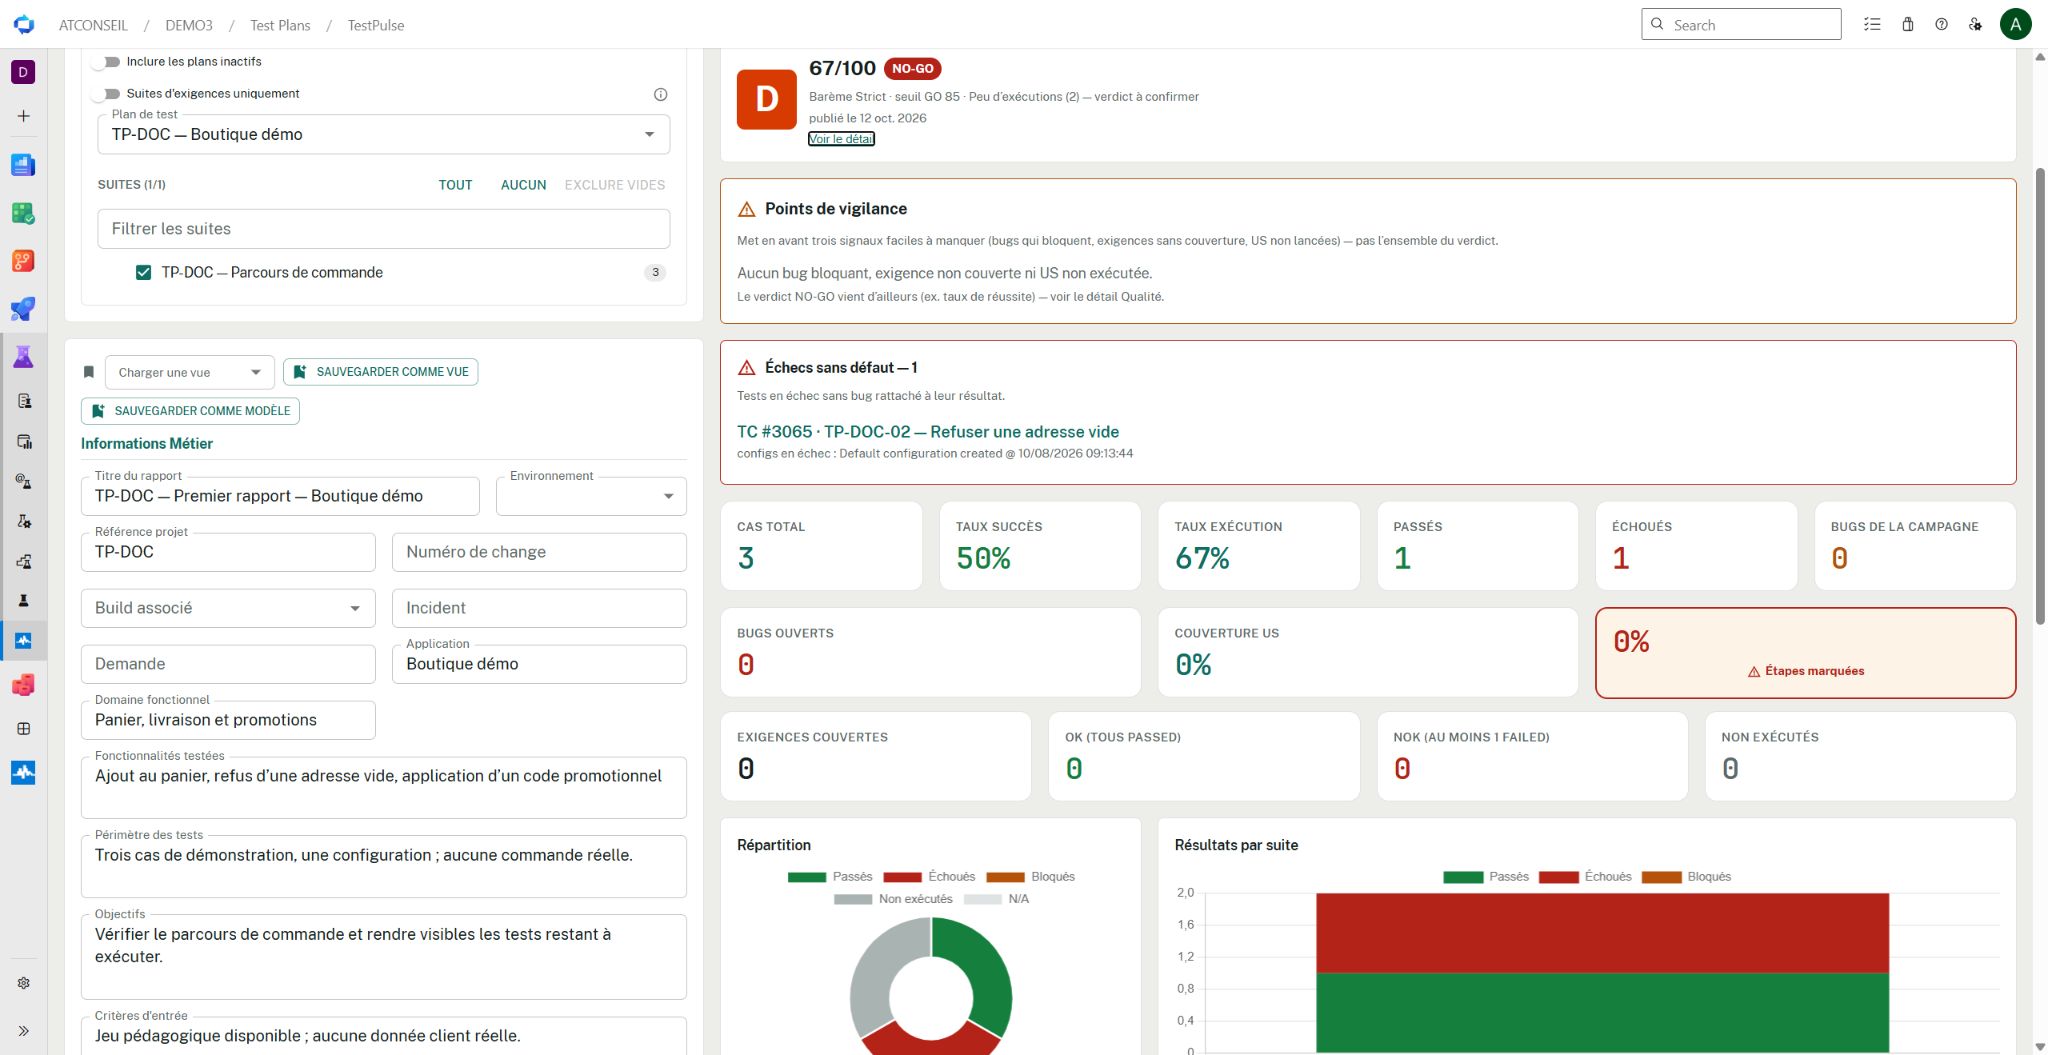Click the AUCUN suites button
Viewport: 2048px width, 1055px height.
[523, 185]
